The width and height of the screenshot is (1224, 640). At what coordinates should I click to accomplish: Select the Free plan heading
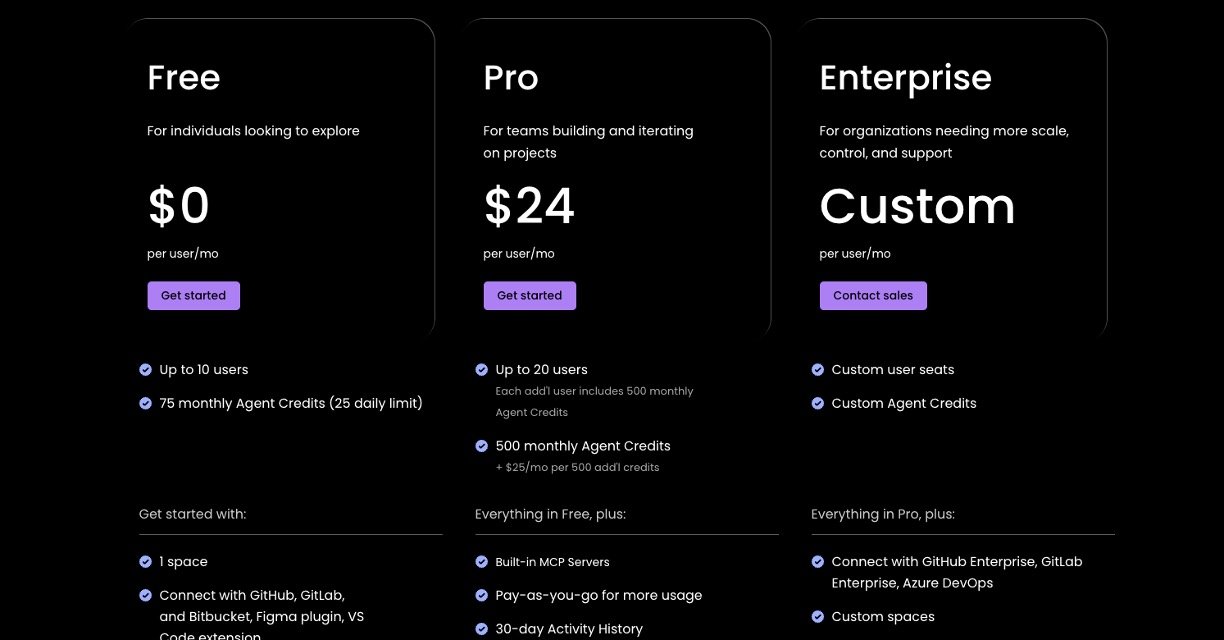[184, 78]
